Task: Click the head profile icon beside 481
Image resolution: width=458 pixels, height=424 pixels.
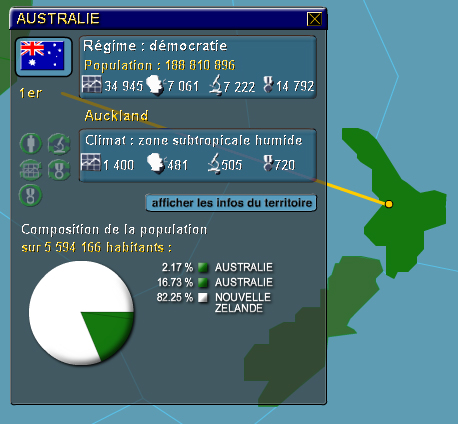Action: 156,163
